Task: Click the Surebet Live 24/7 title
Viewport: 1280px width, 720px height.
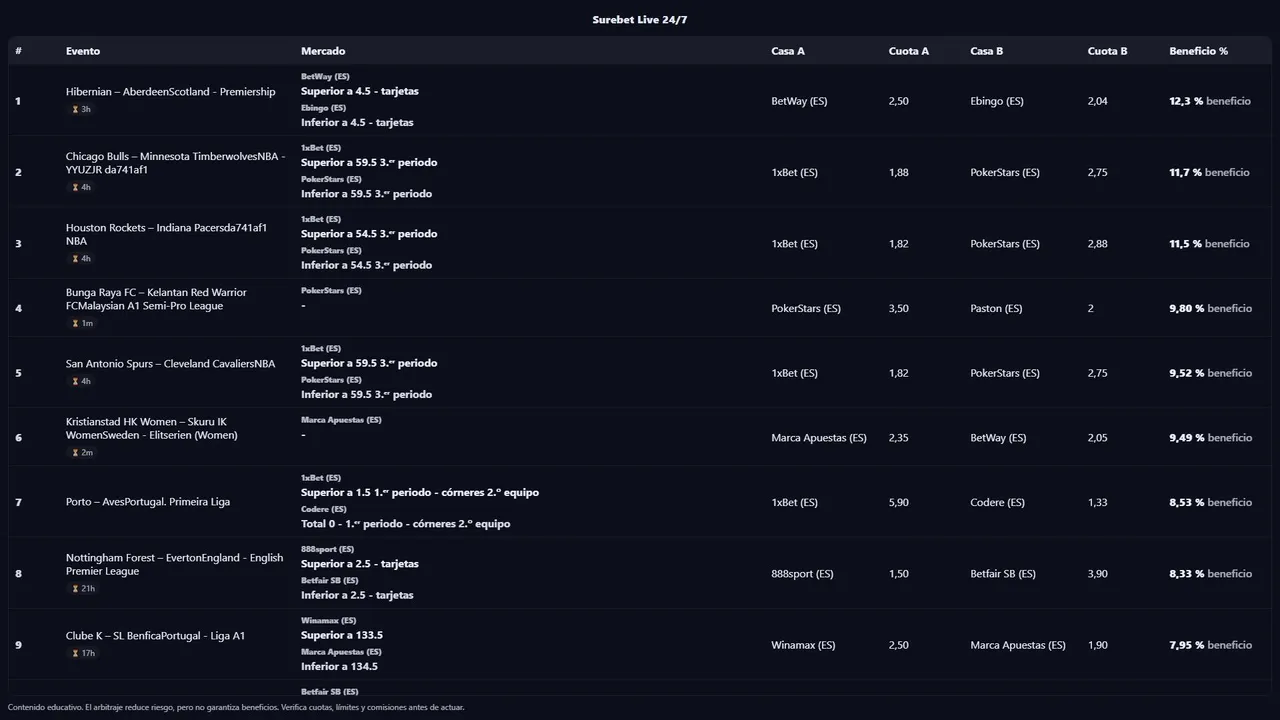Action: click(640, 20)
